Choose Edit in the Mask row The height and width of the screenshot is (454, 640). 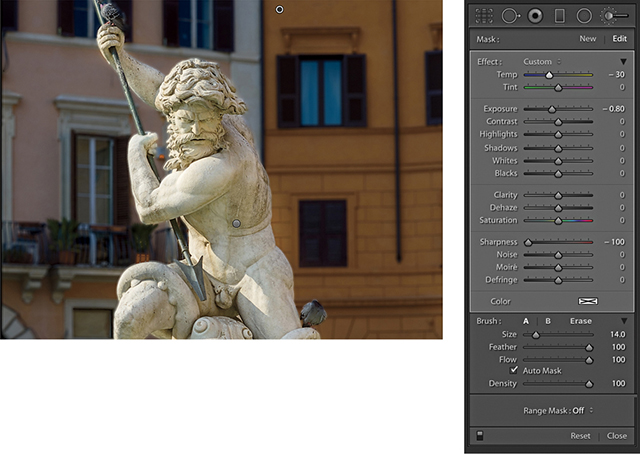pyautogui.click(x=619, y=39)
